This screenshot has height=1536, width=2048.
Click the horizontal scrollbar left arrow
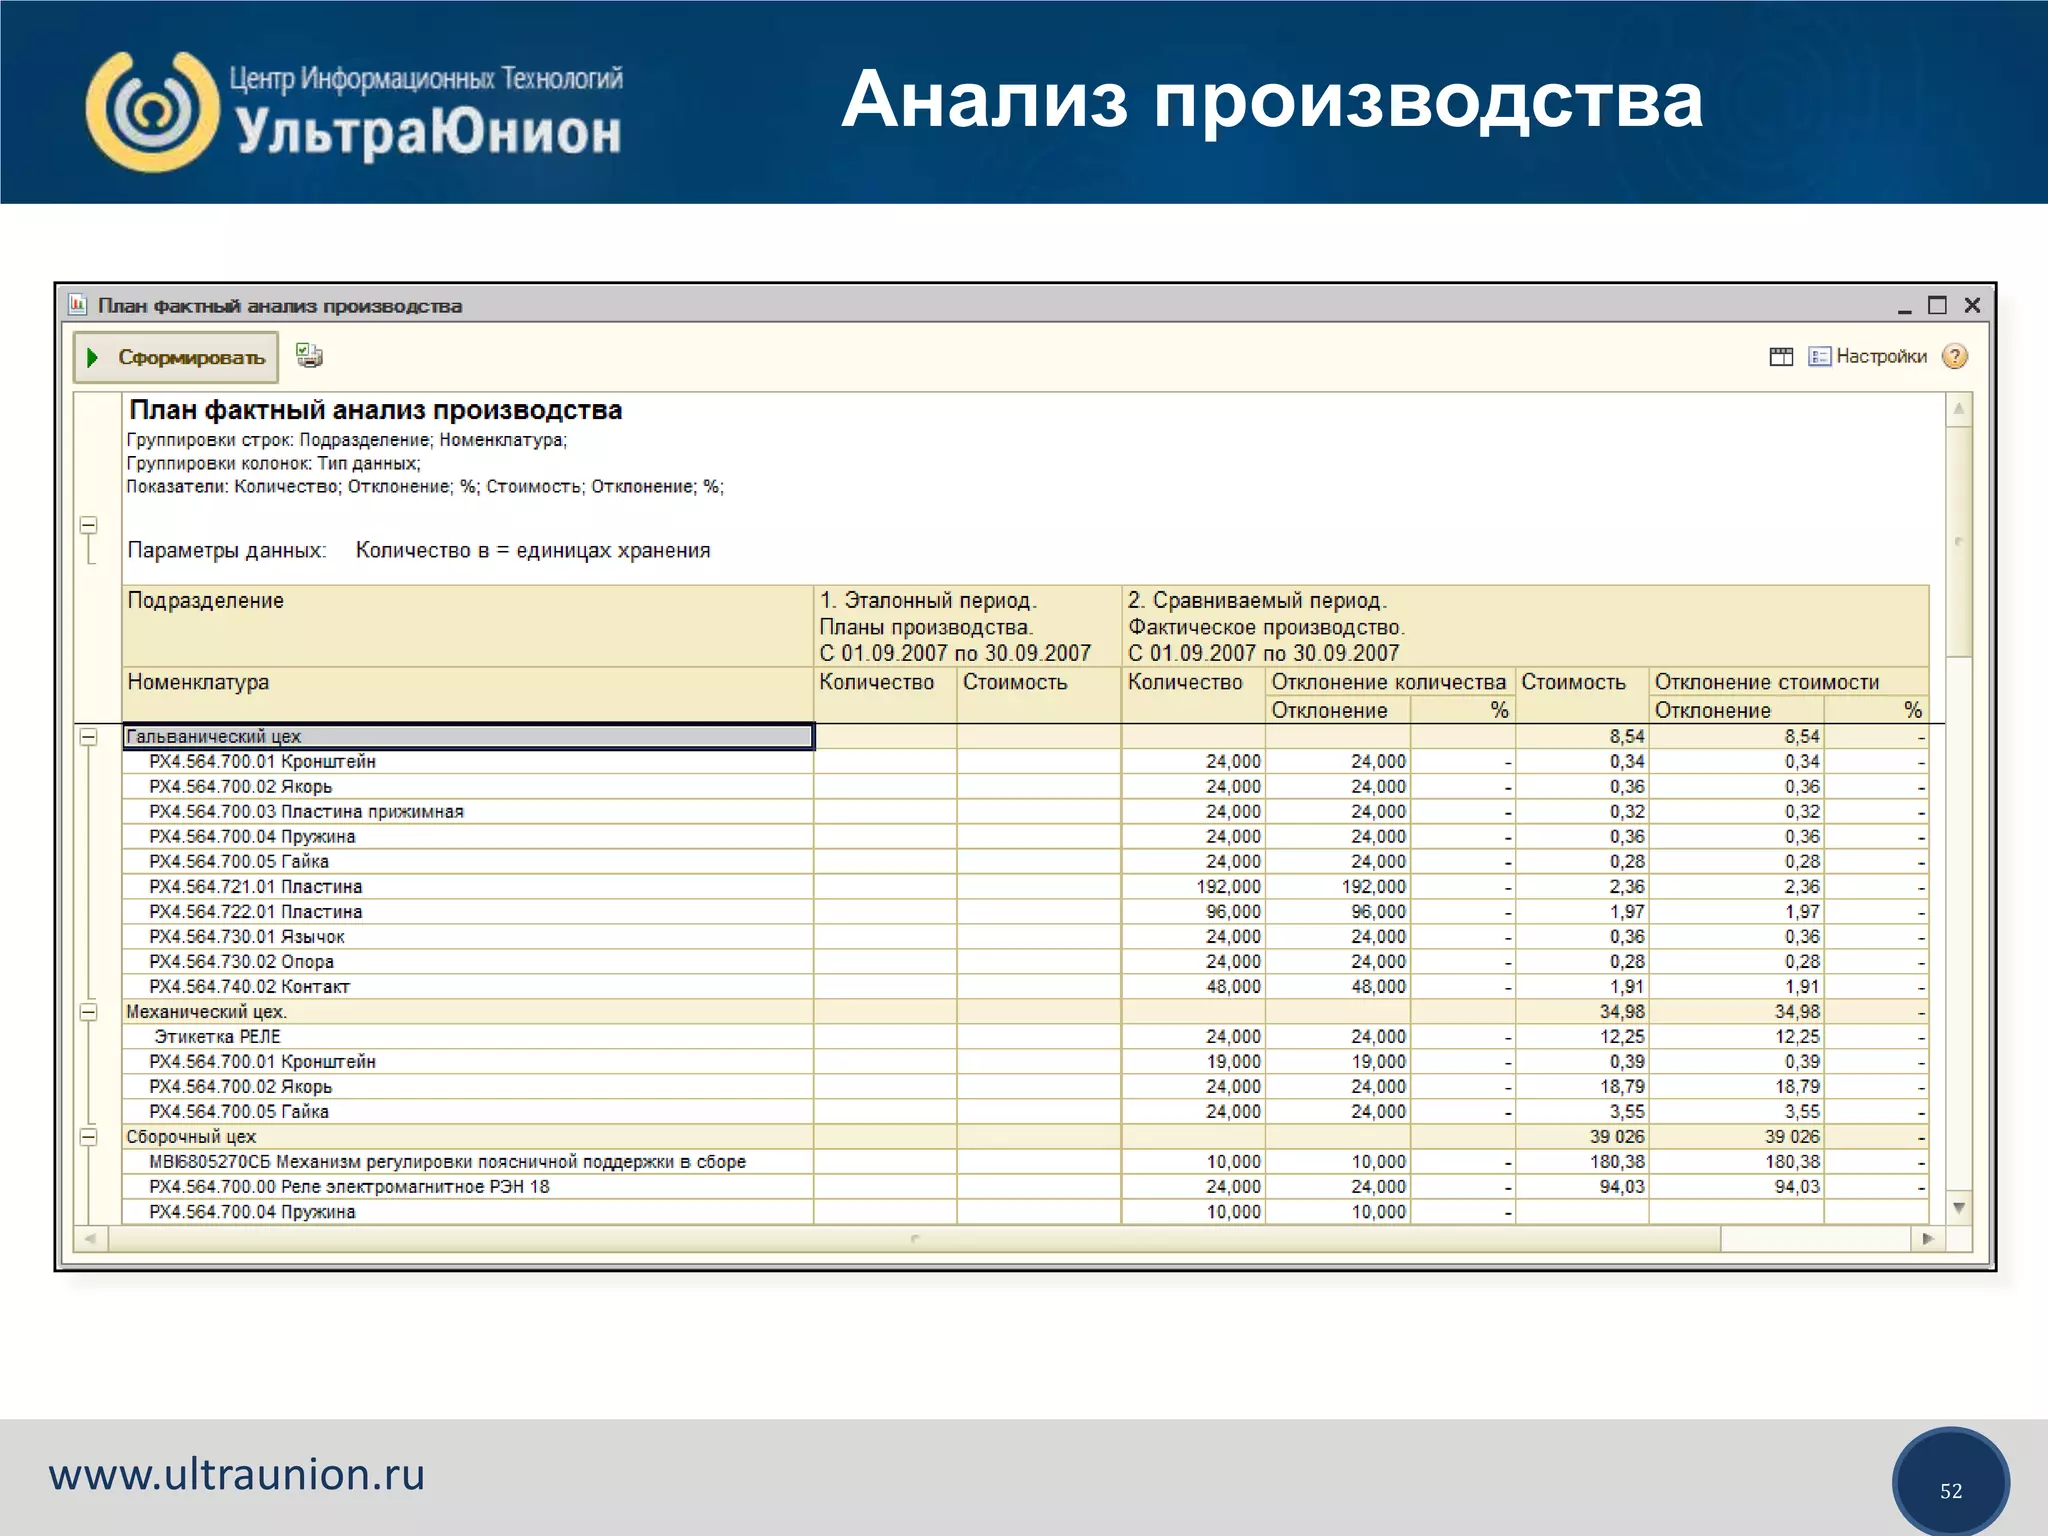[90, 1239]
